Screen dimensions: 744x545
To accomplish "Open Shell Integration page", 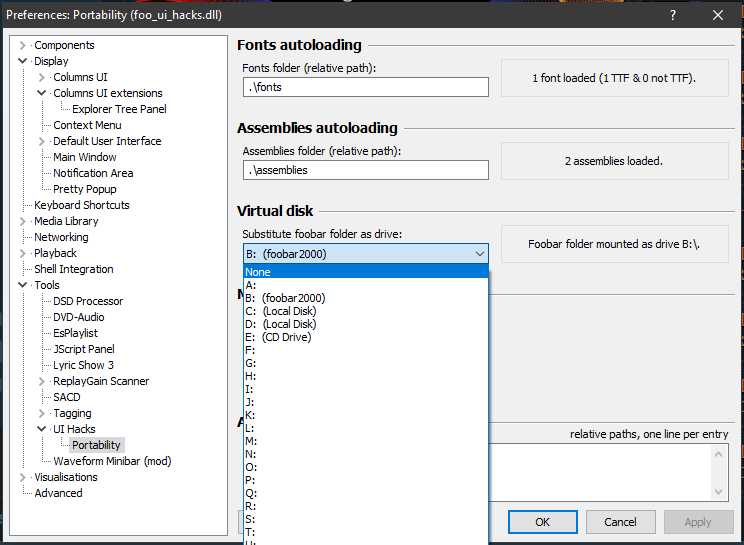I will [74, 269].
